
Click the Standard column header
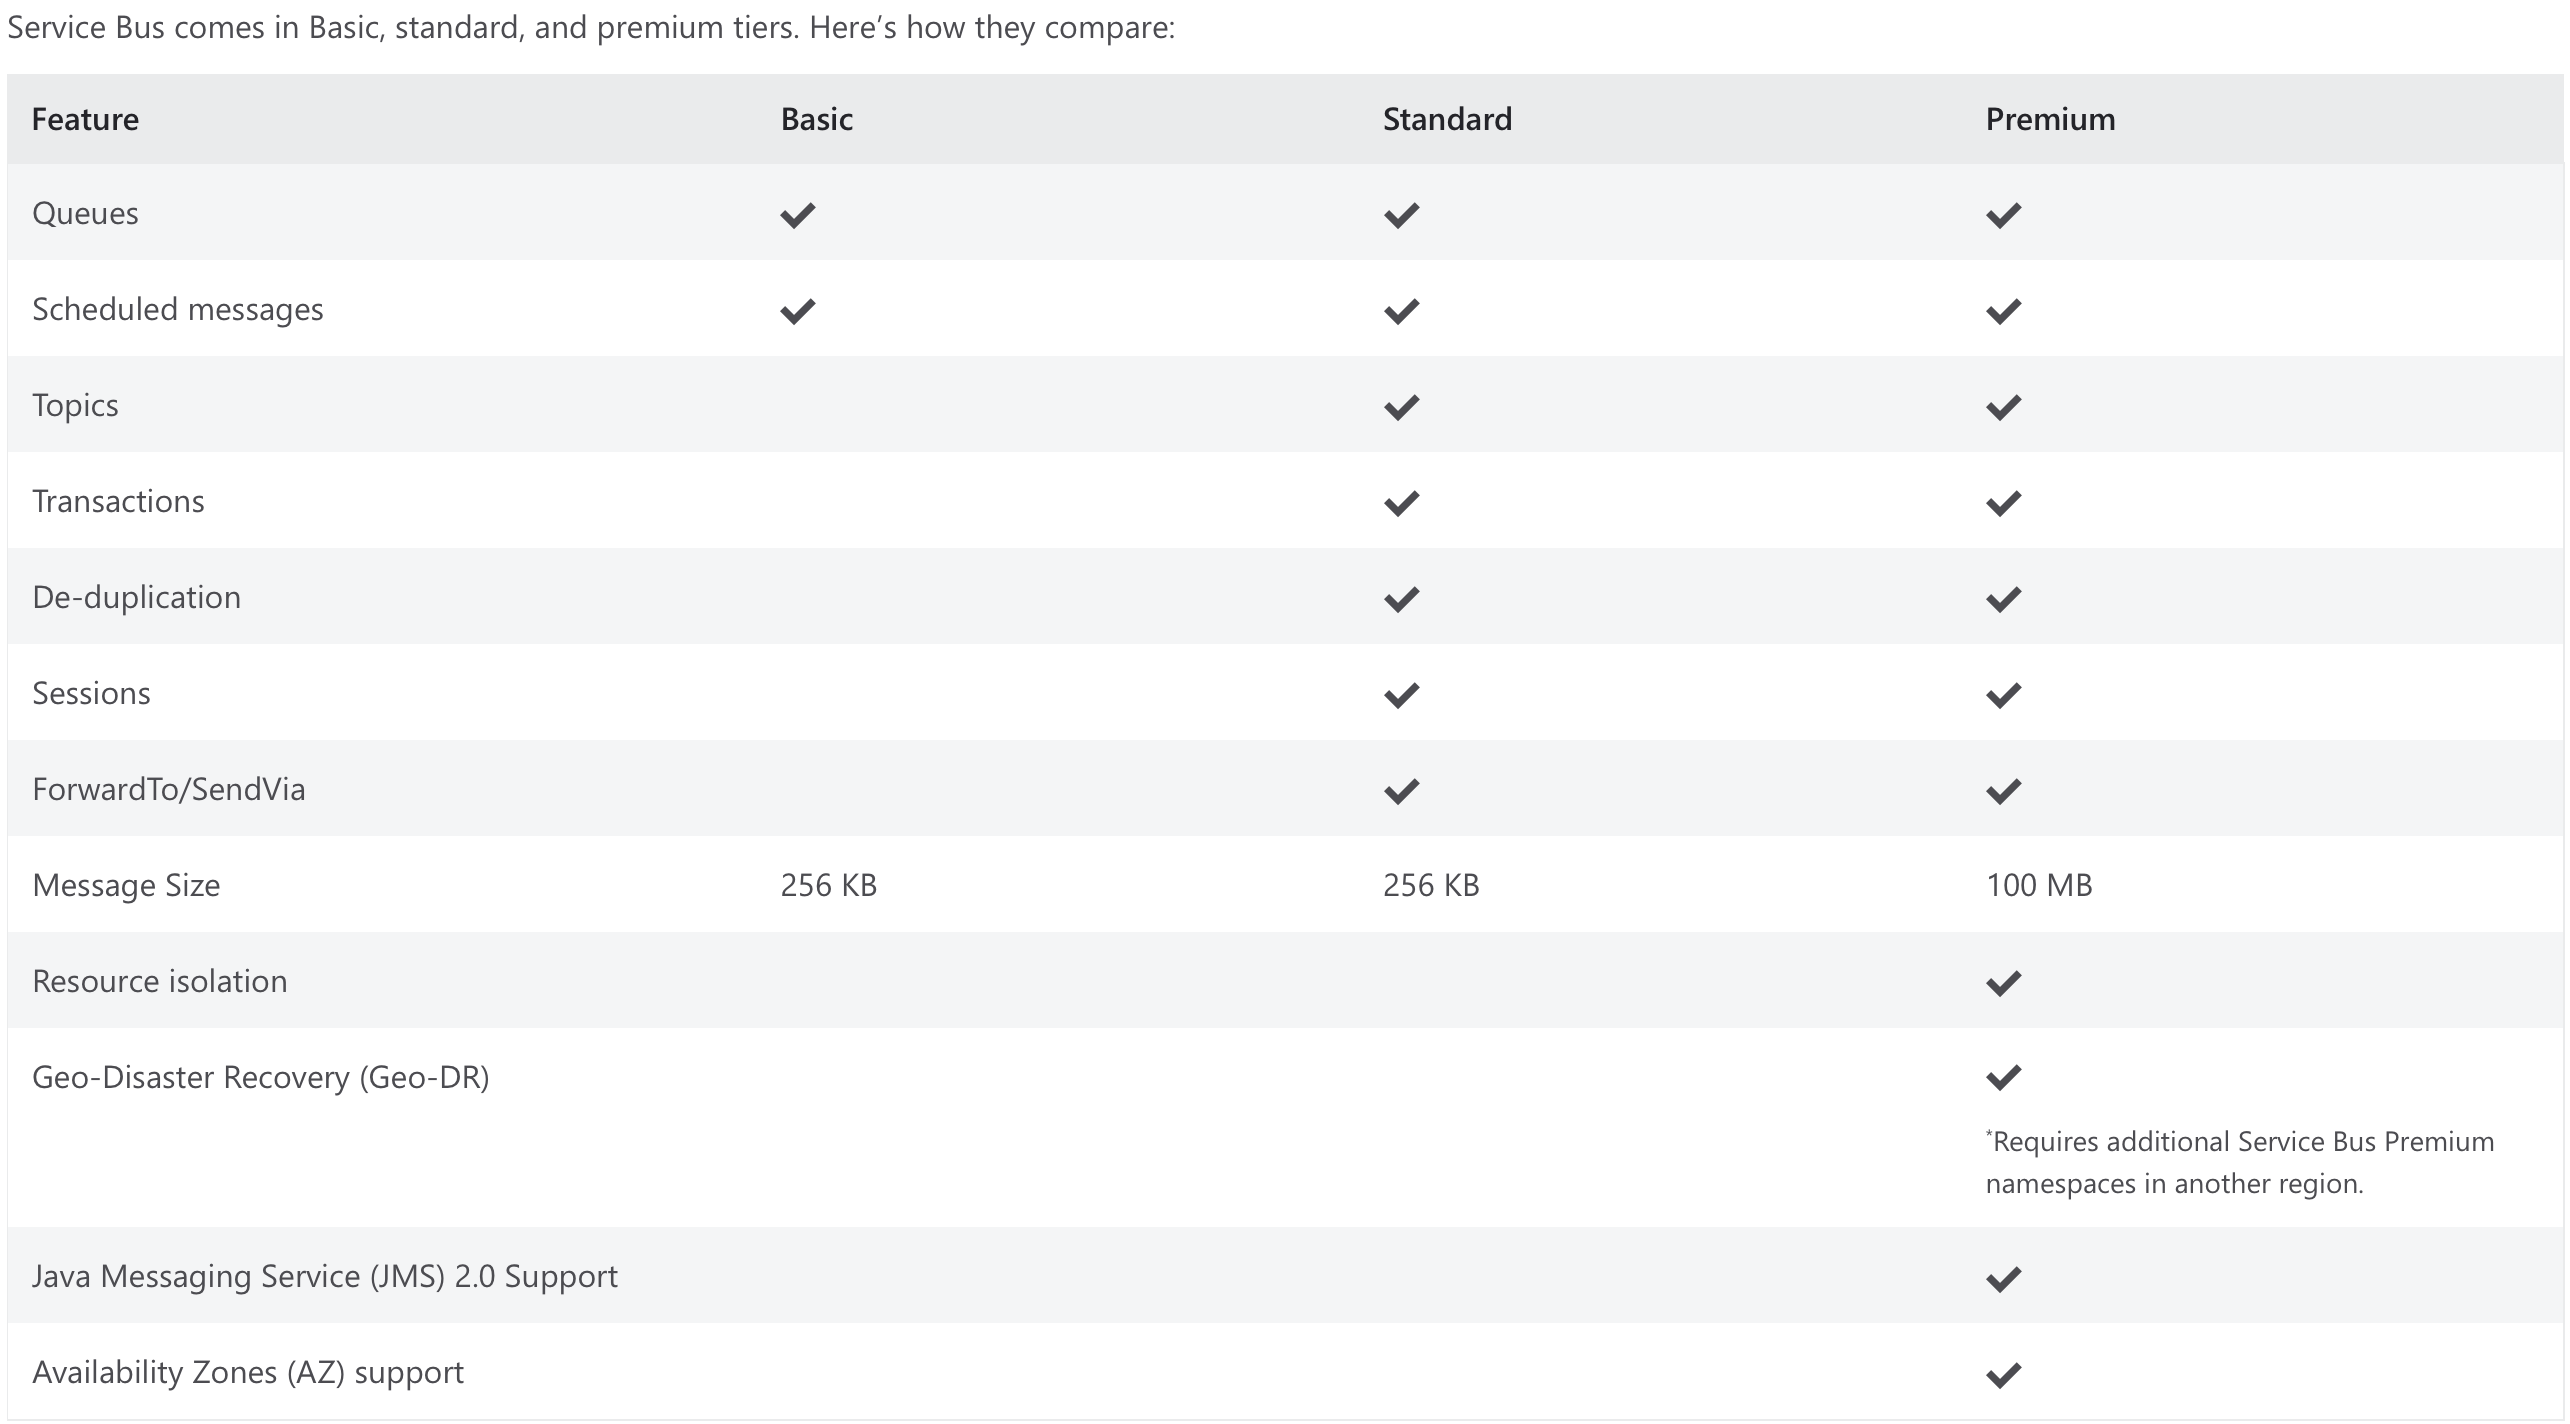pyautogui.click(x=1447, y=119)
